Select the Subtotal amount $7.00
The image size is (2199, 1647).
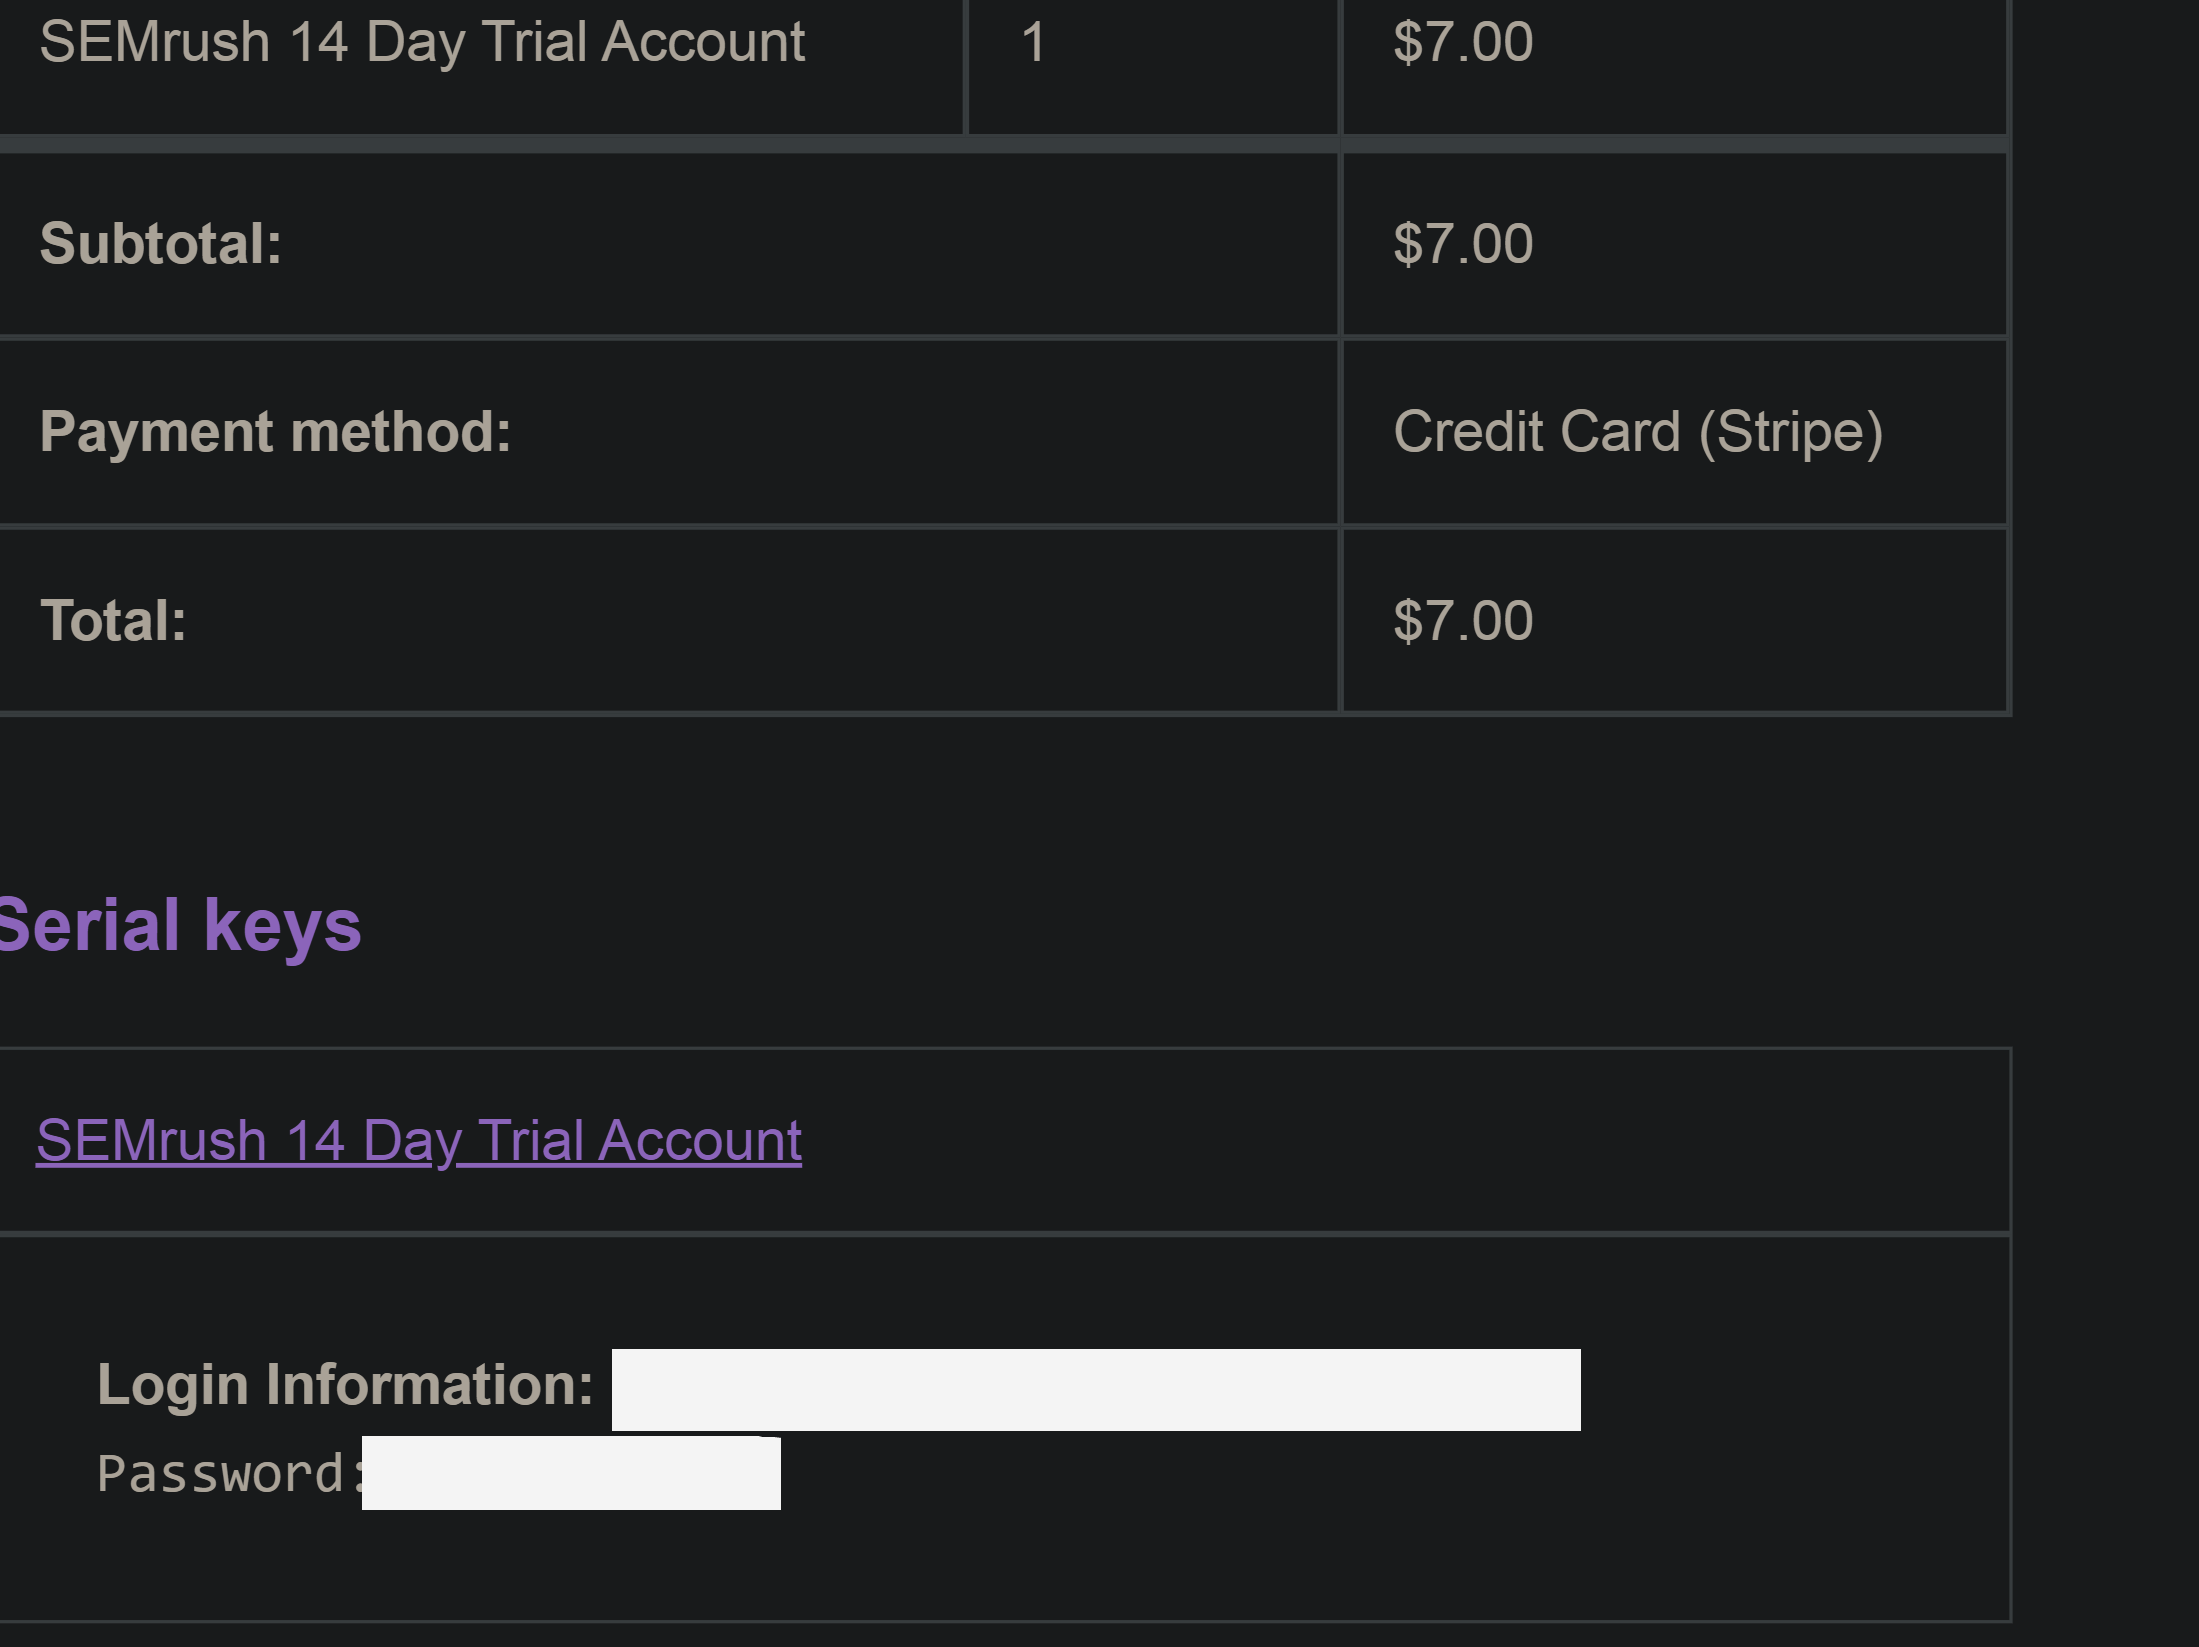click(1463, 244)
